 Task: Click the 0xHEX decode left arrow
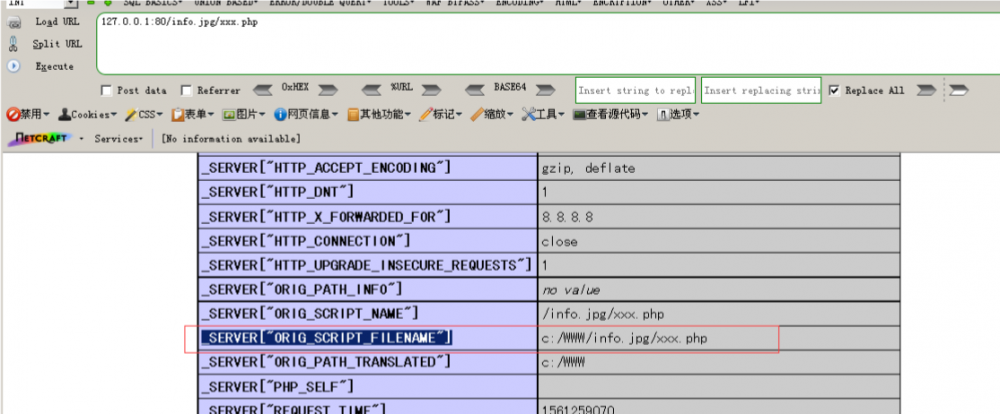tap(264, 90)
